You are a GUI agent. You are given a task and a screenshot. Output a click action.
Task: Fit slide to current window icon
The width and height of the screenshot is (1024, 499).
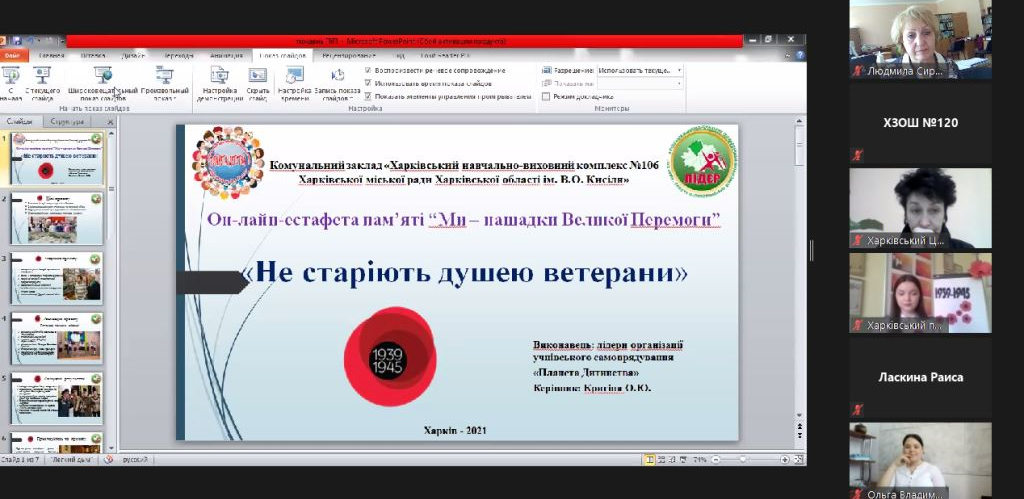pos(797,460)
